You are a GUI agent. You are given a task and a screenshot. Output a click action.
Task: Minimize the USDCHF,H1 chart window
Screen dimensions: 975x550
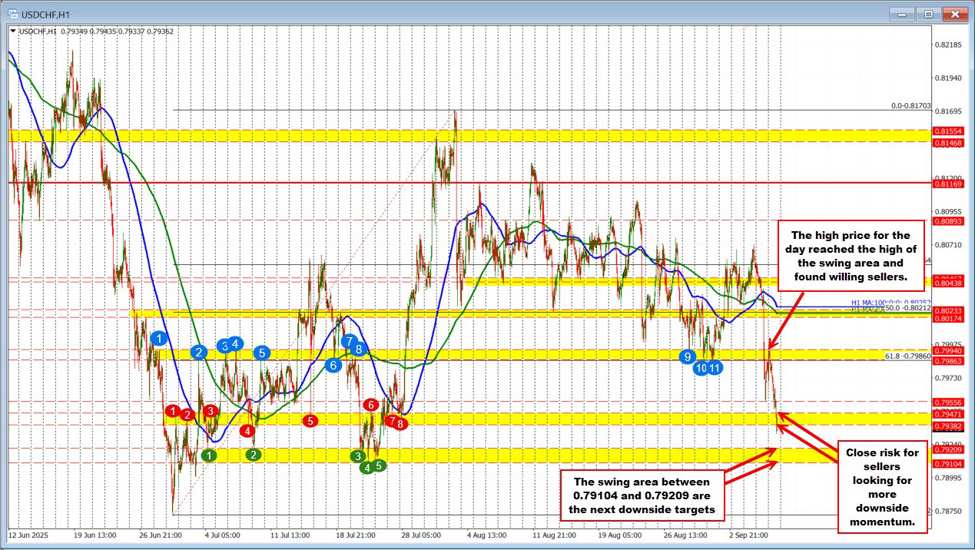coord(901,14)
